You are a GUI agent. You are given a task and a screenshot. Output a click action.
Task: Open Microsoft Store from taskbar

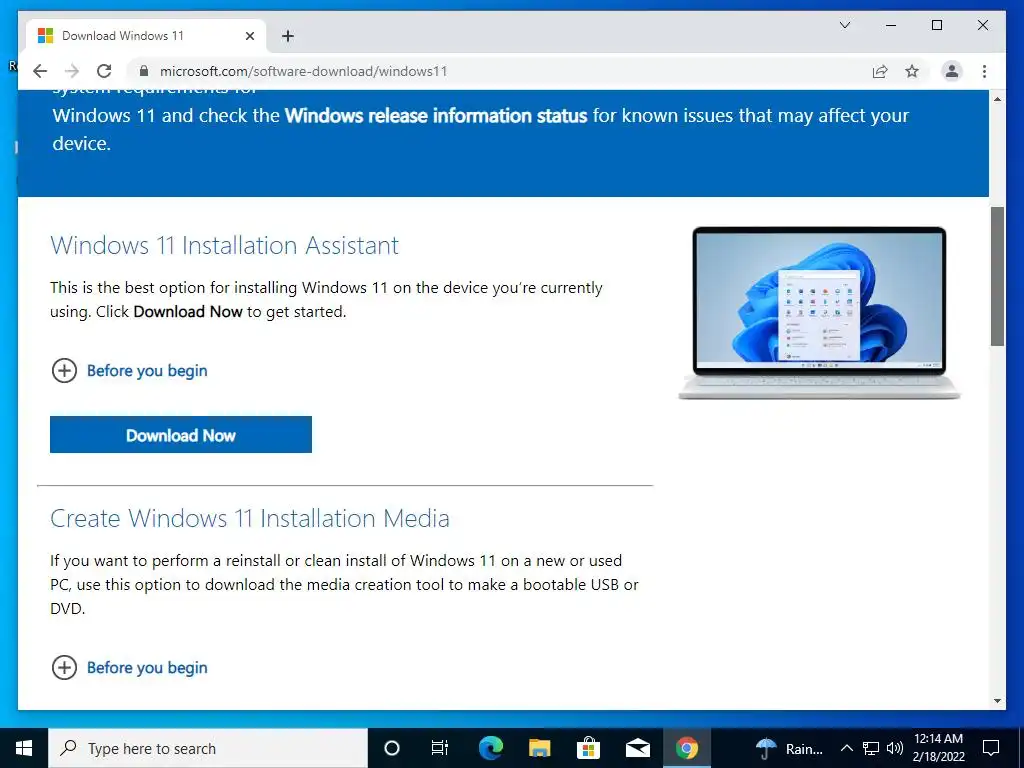tap(588, 748)
